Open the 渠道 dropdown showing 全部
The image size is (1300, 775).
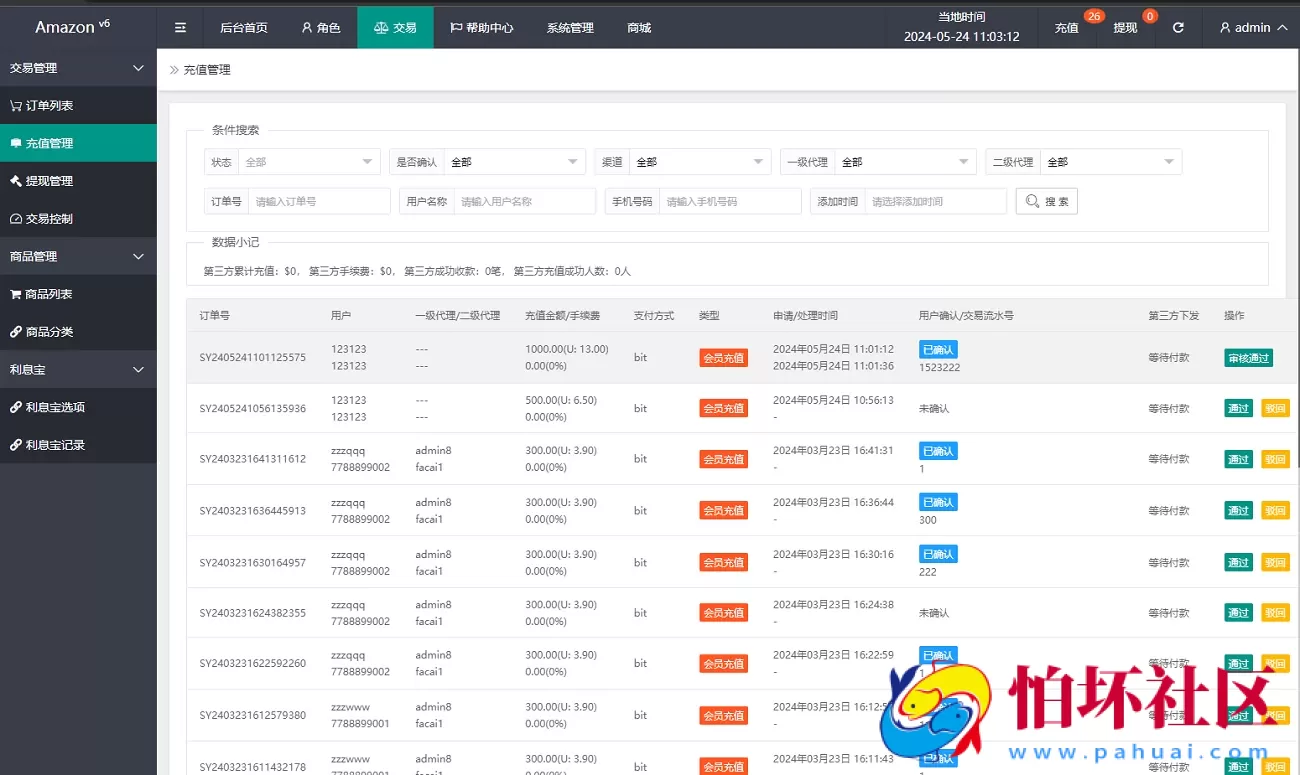coord(698,161)
